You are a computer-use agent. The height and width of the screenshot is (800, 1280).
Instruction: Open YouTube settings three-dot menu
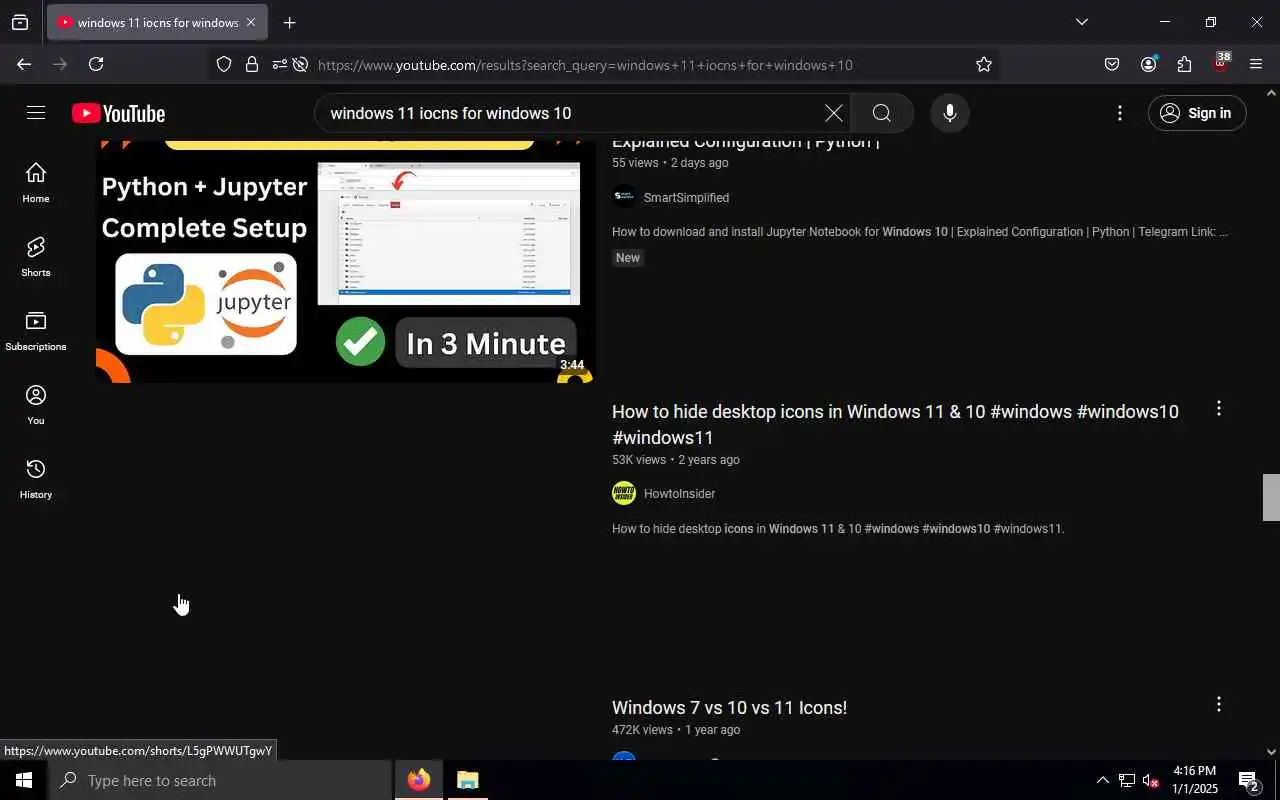click(x=1120, y=113)
